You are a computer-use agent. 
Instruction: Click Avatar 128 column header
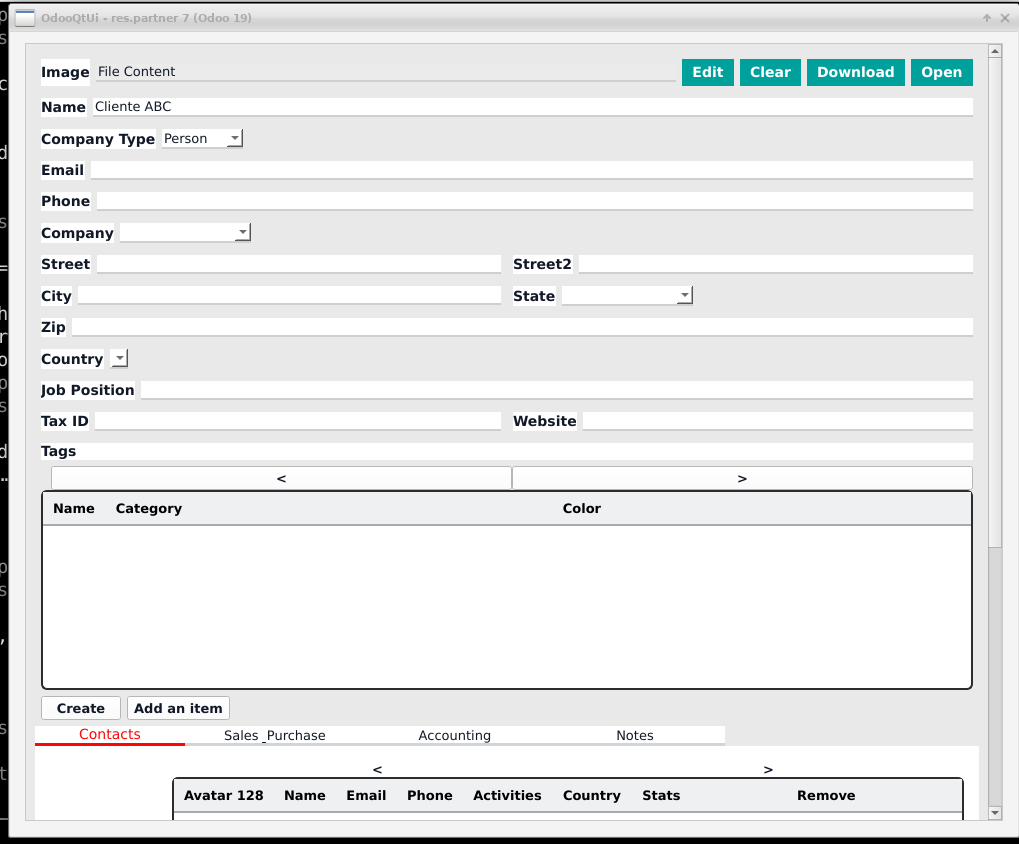(x=224, y=796)
